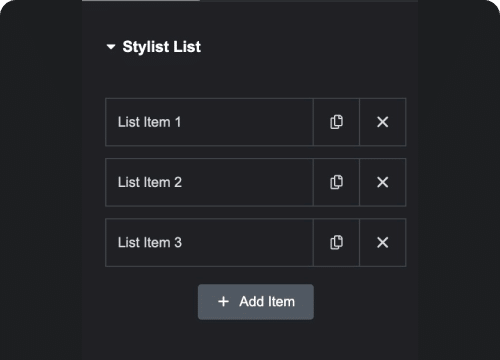Expand the List Item 3 row
Viewport: 500px width, 360px height.
coord(209,243)
